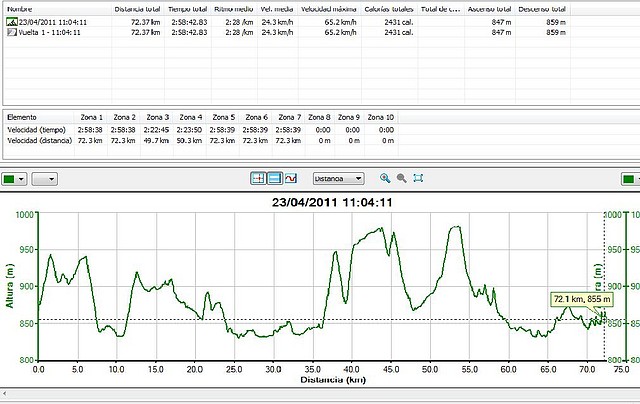Open the empty secondary series dropdown
Image resolution: width=640 pixels, height=404 pixels.
[44, 179]
